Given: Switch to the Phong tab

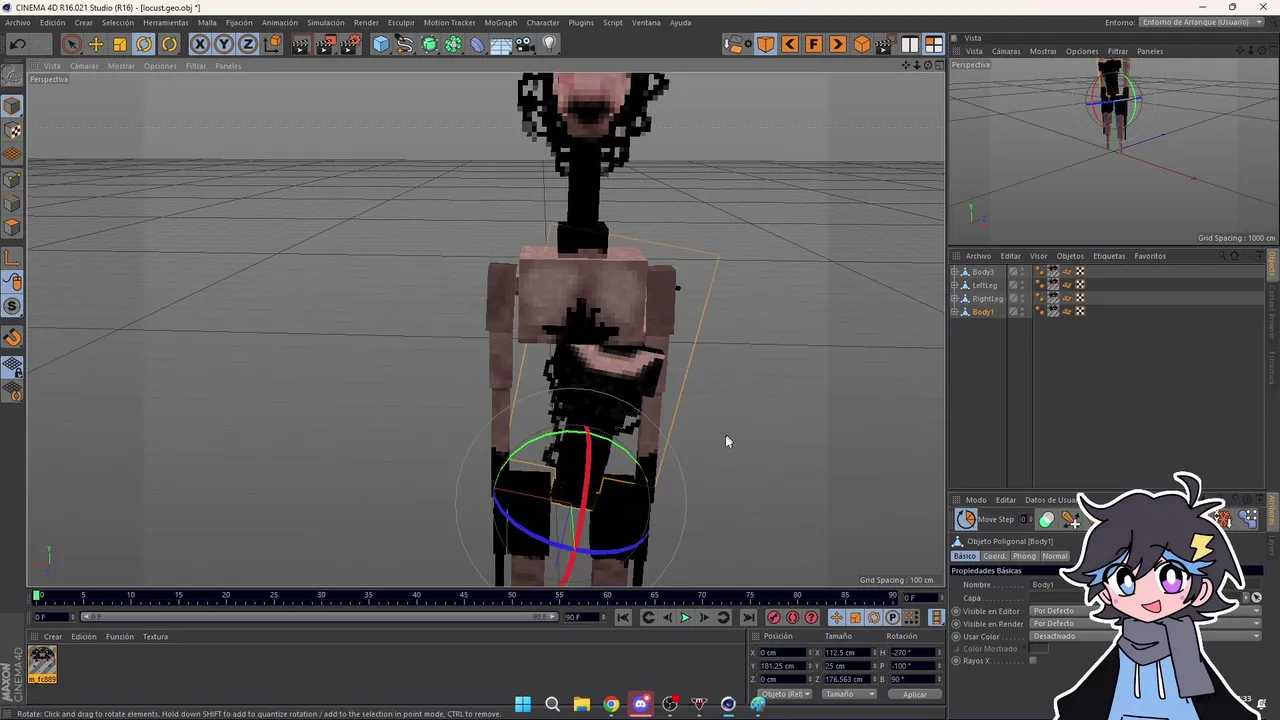Looking at the screenshot, I should coord(1024,556).
